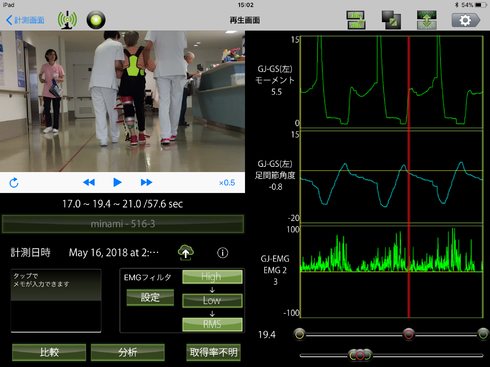Fast-forward the video playback
Screen dimensions: 490x367
(x=146, y=182)
